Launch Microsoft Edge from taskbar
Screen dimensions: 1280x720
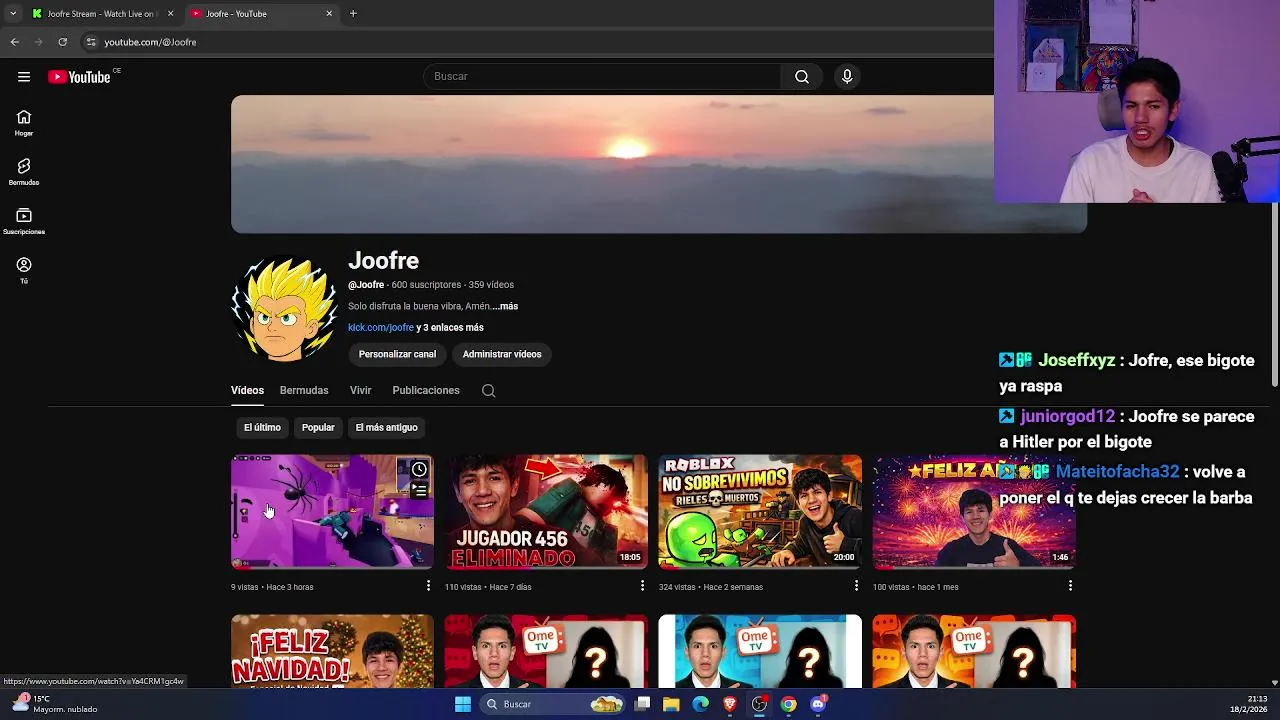(700, 704)
